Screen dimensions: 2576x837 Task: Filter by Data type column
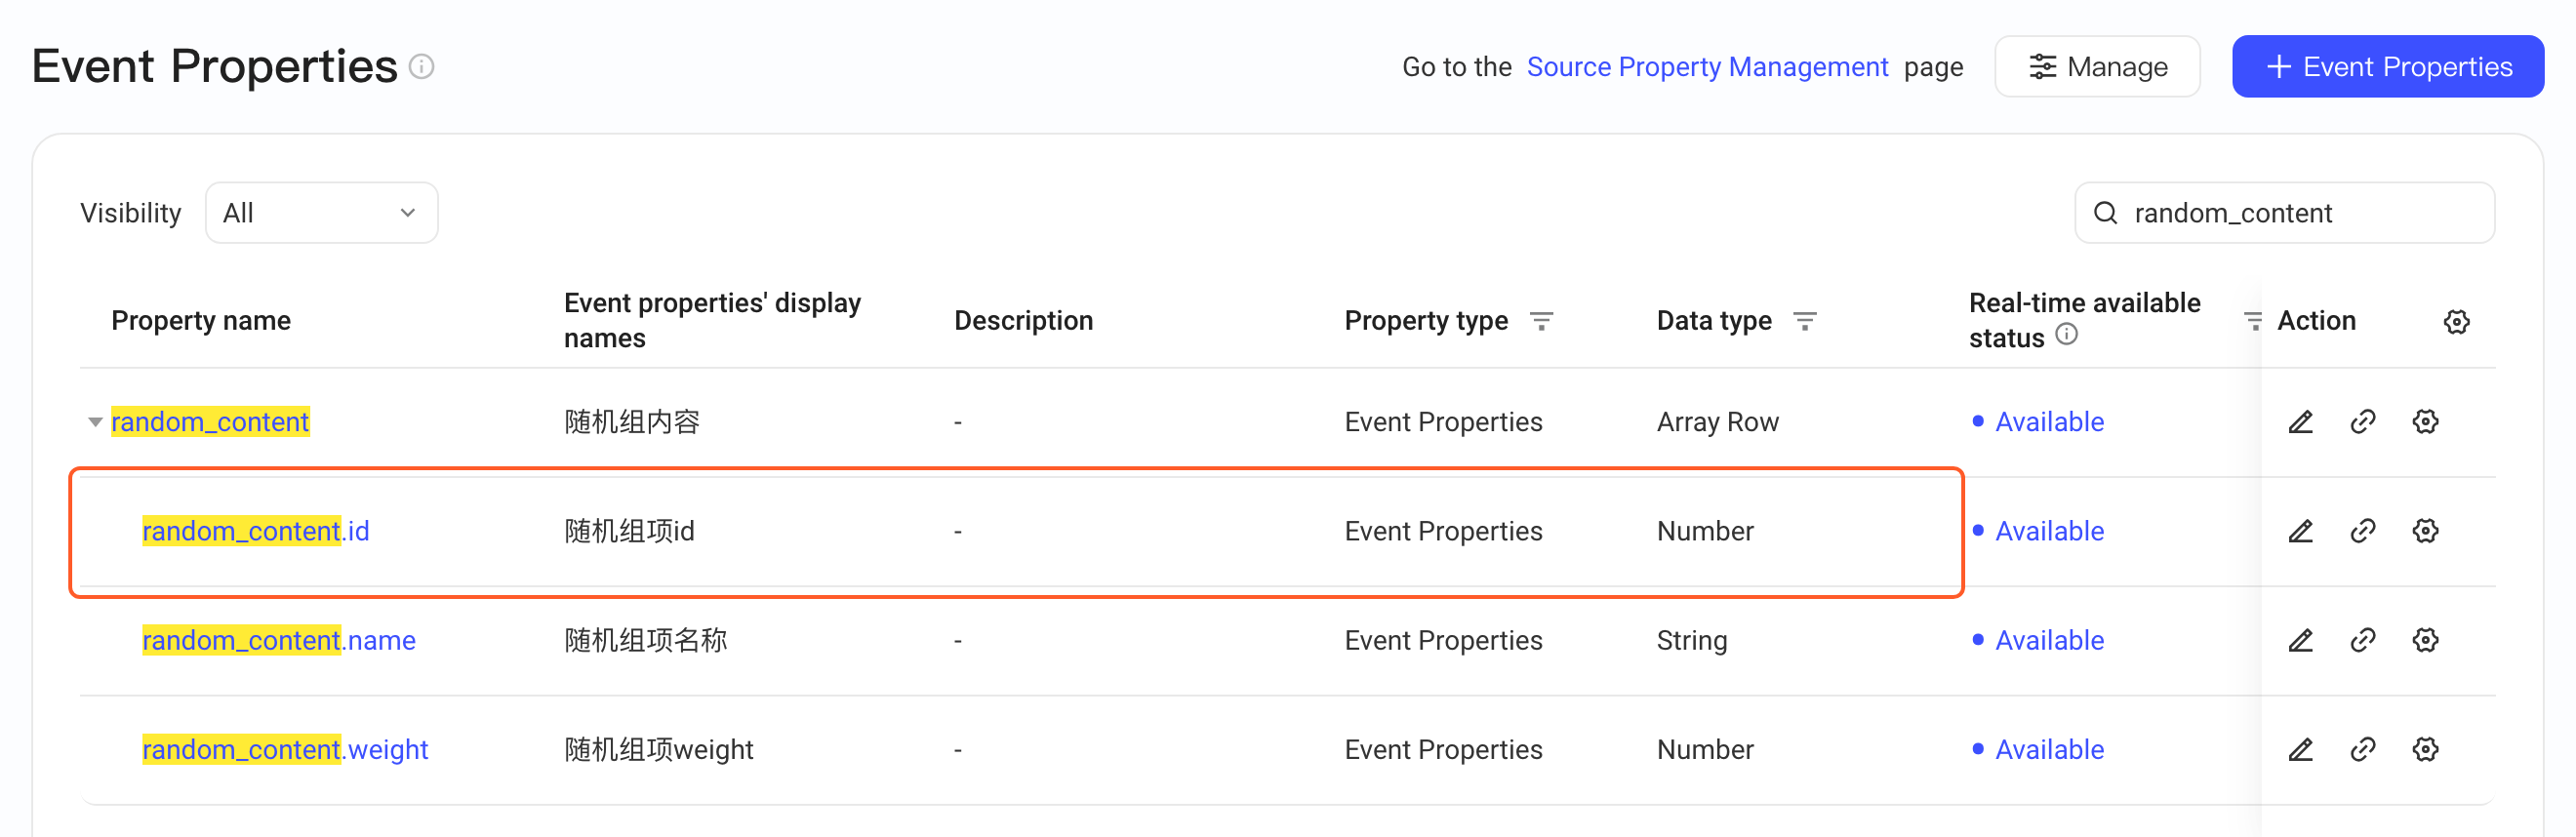1804,321
